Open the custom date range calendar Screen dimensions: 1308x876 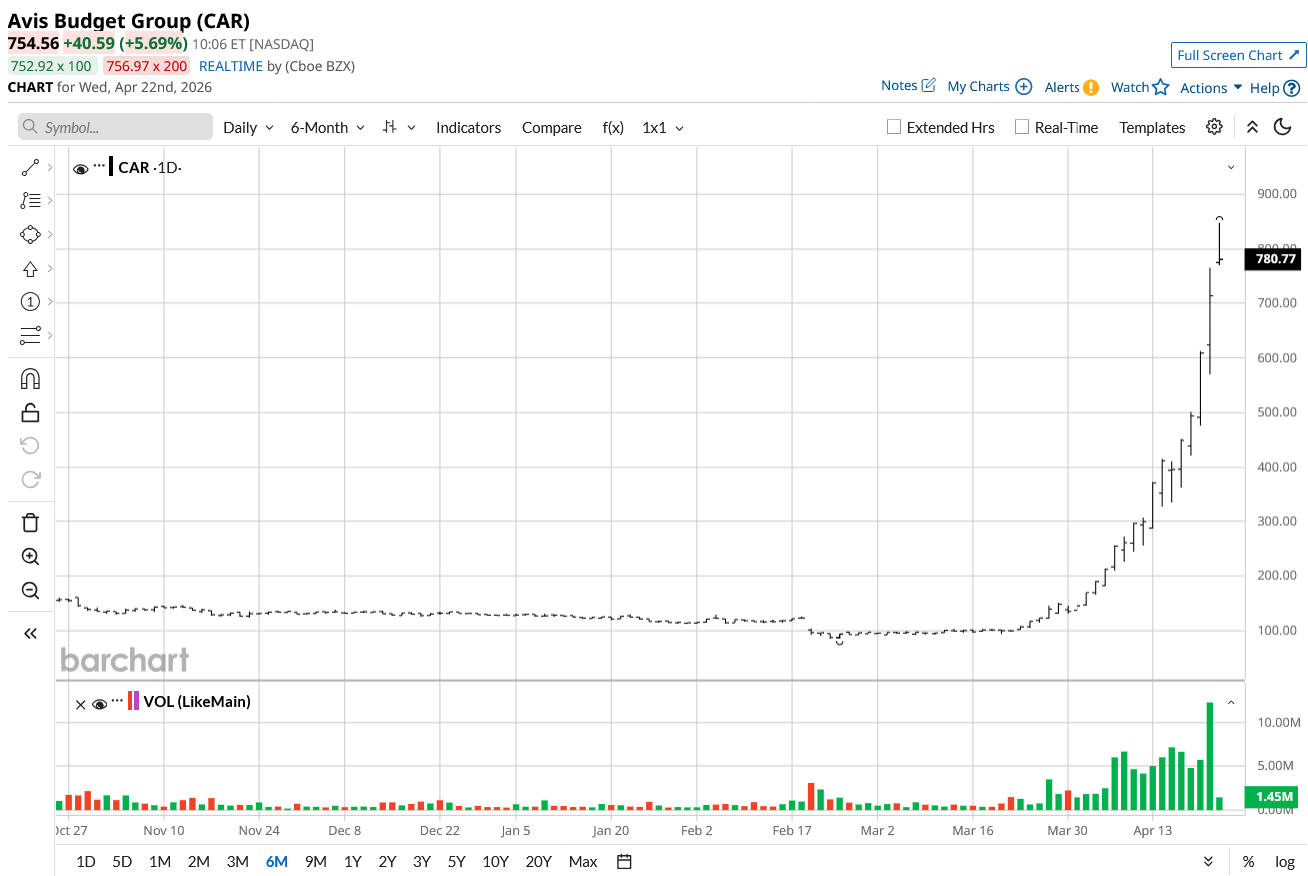click(624, 861)
